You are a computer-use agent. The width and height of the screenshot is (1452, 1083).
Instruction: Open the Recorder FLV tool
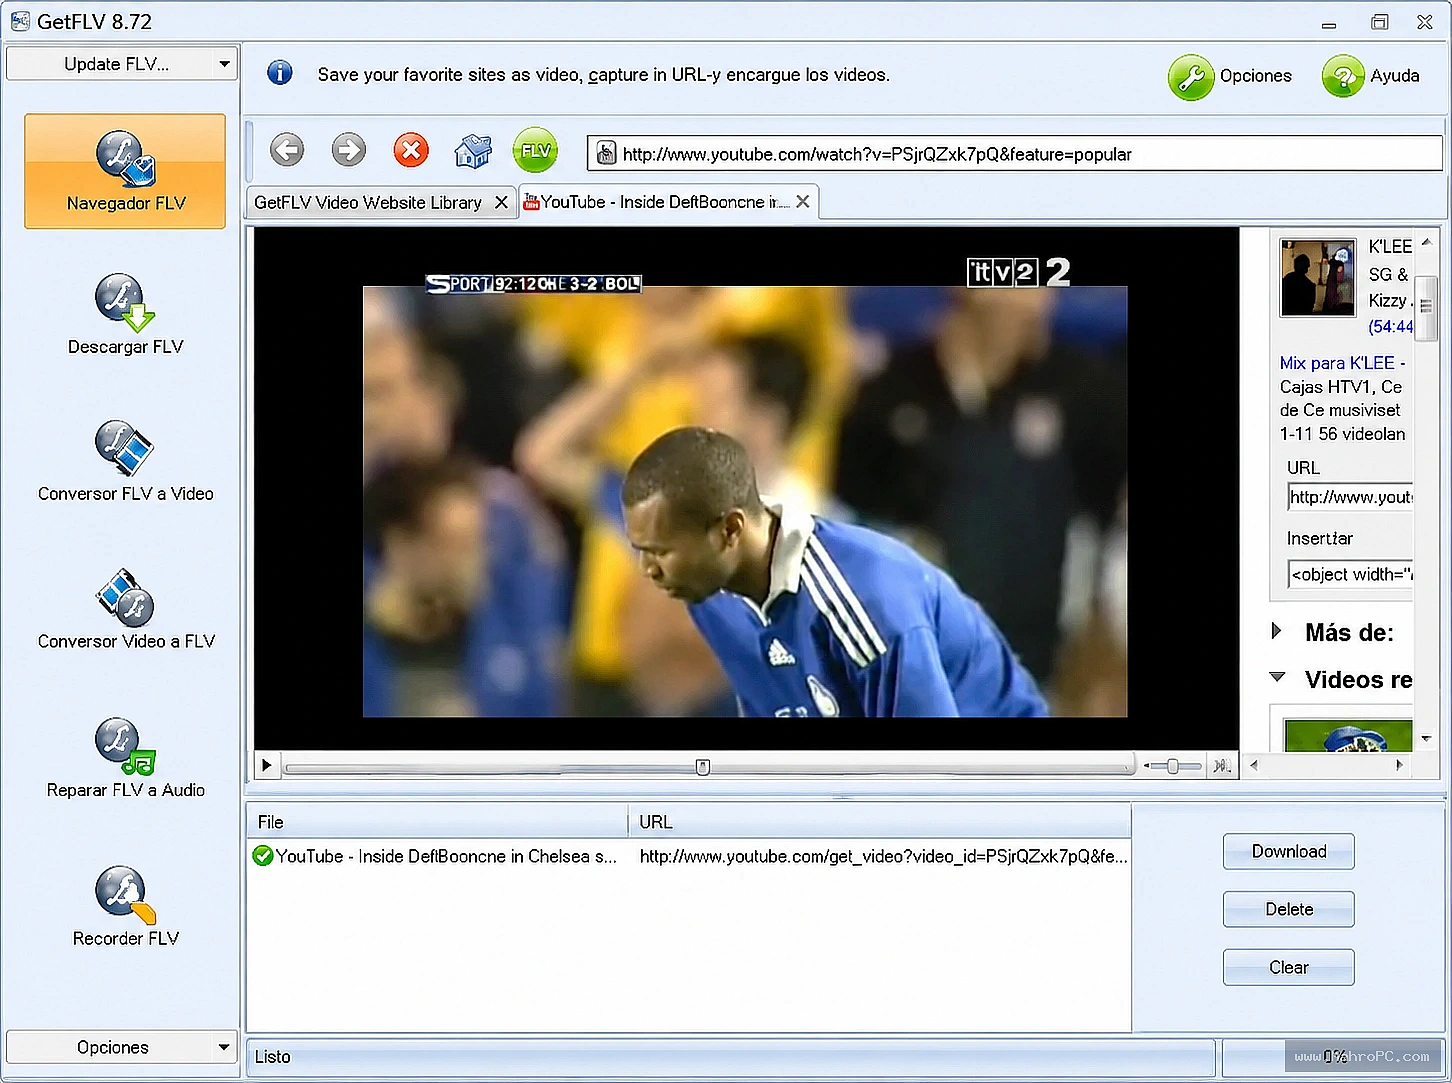coord(125,906)
